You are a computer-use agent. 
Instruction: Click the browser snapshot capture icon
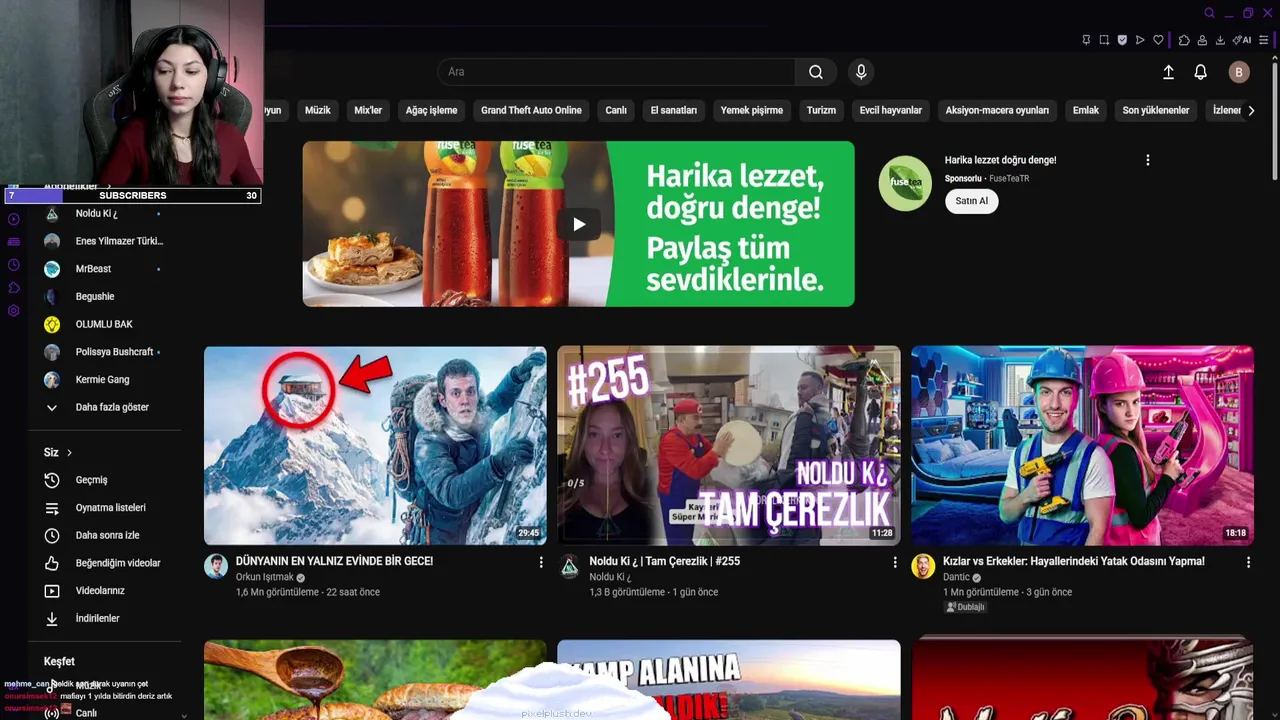pos(1104,40)
